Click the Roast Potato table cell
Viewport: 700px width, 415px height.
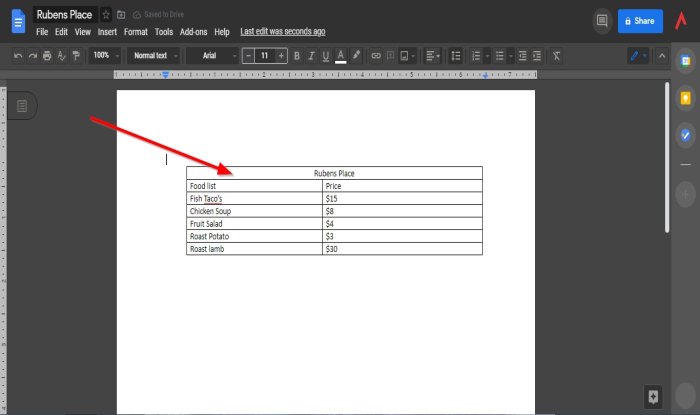(254, 237)
